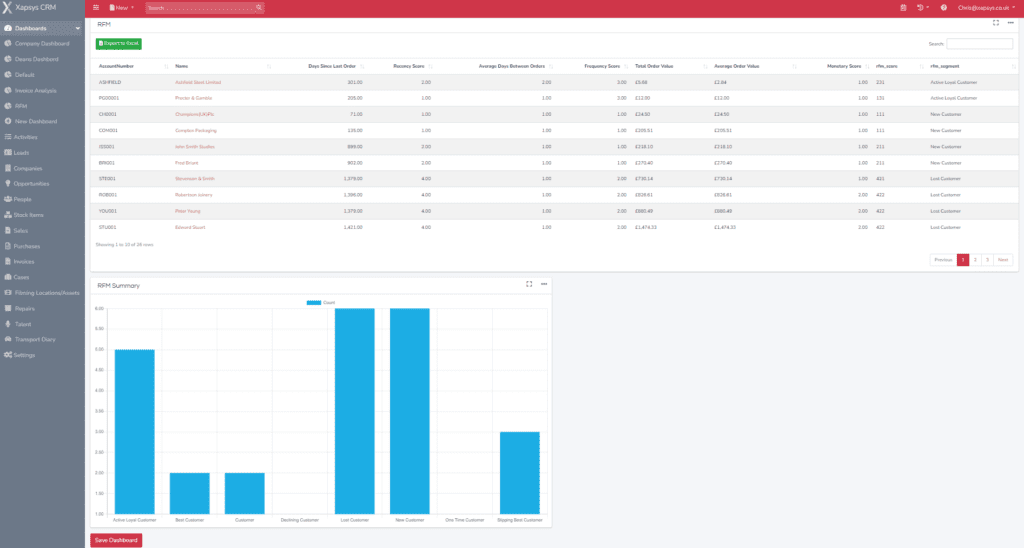This screenshot has height=548, width=1024.
Task: Open the Compton Packaging link
Action: coord(196,131)
